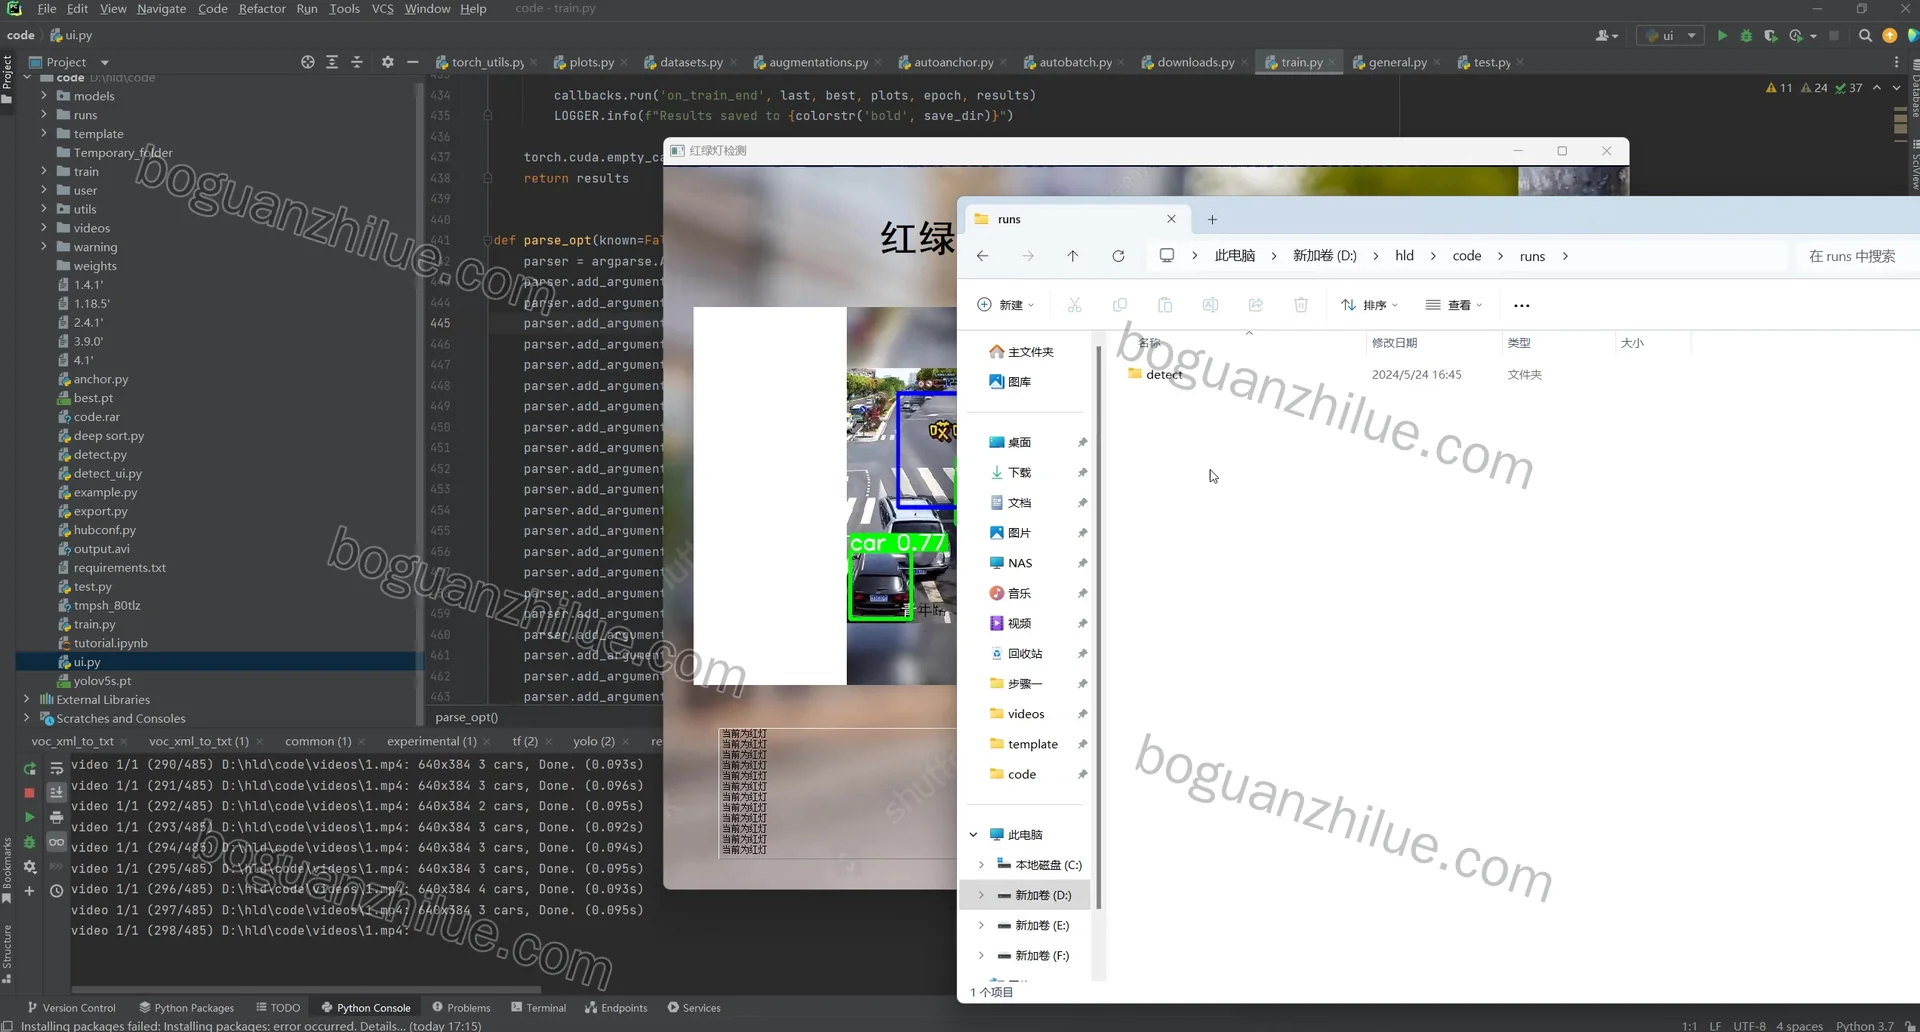Select detect_ui.py in Project tree
The height and width of the screenshot is (1032, 1920).
tap(107, 473)
